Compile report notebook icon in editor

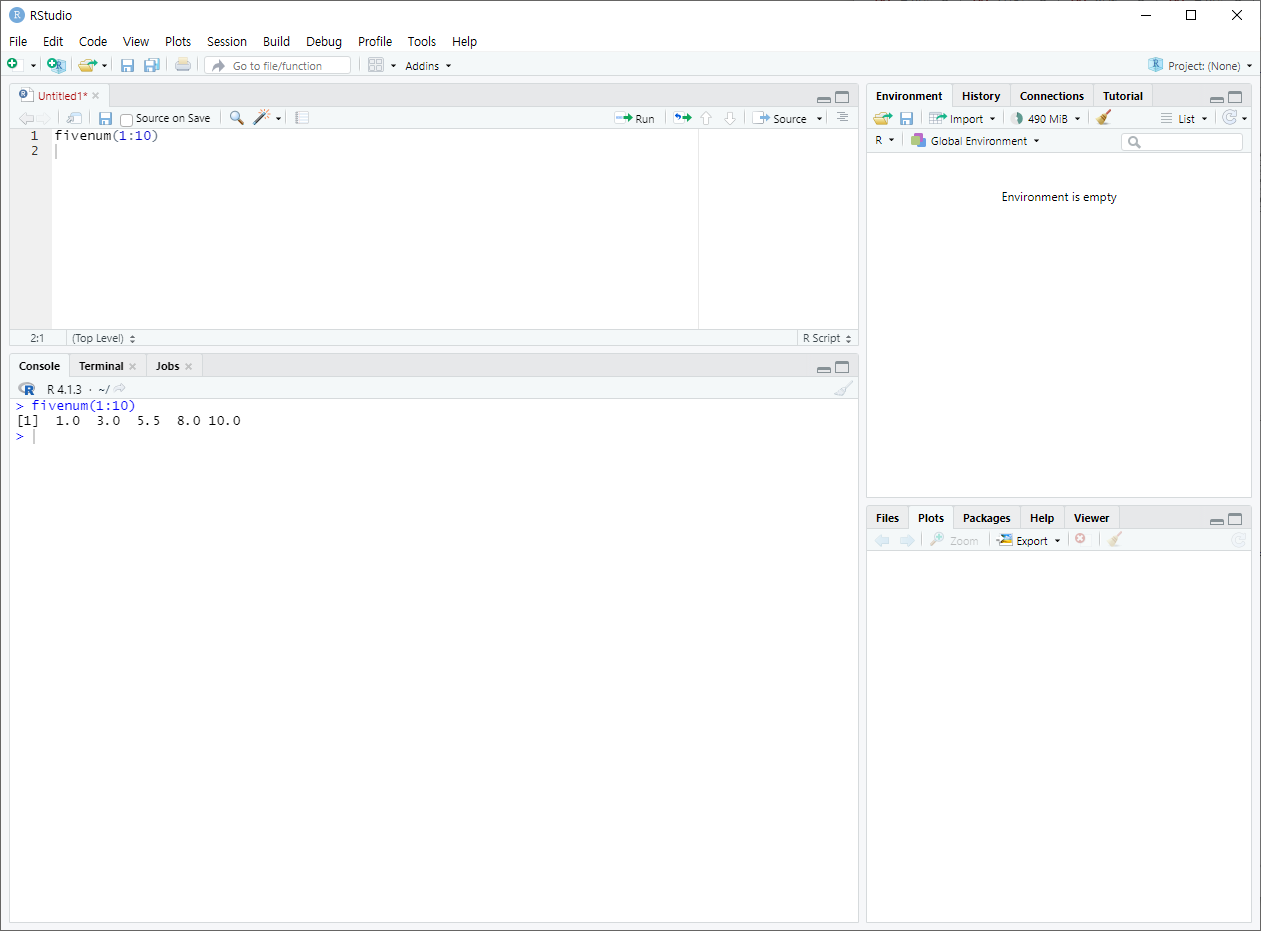click(302, 118)
